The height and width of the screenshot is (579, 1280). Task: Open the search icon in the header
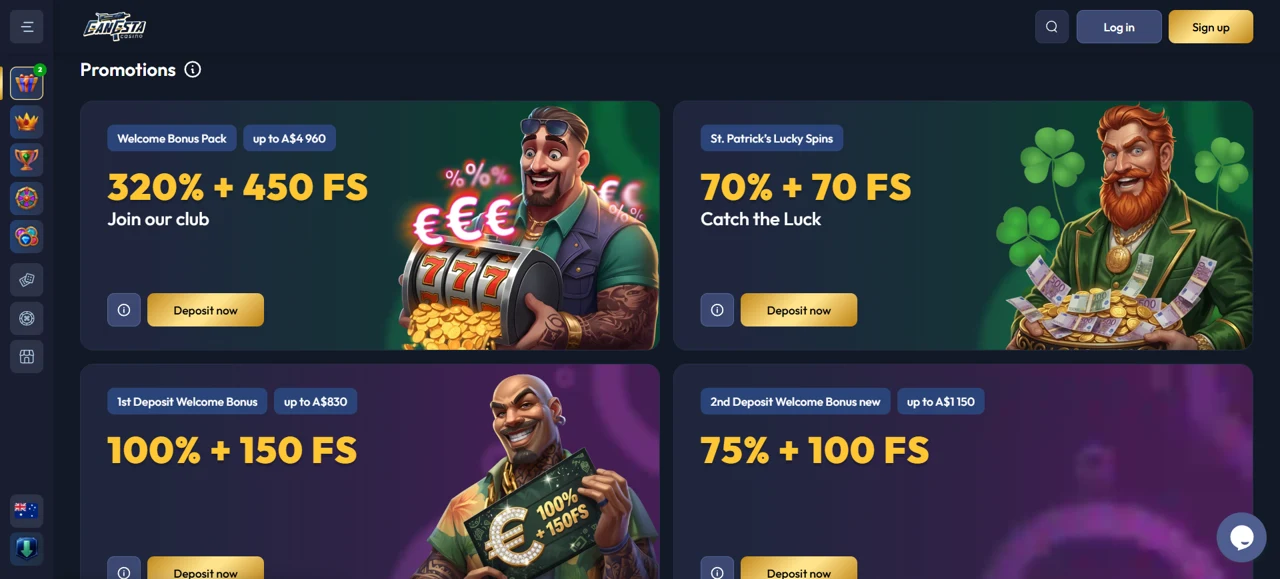[x=1052, y=27]
